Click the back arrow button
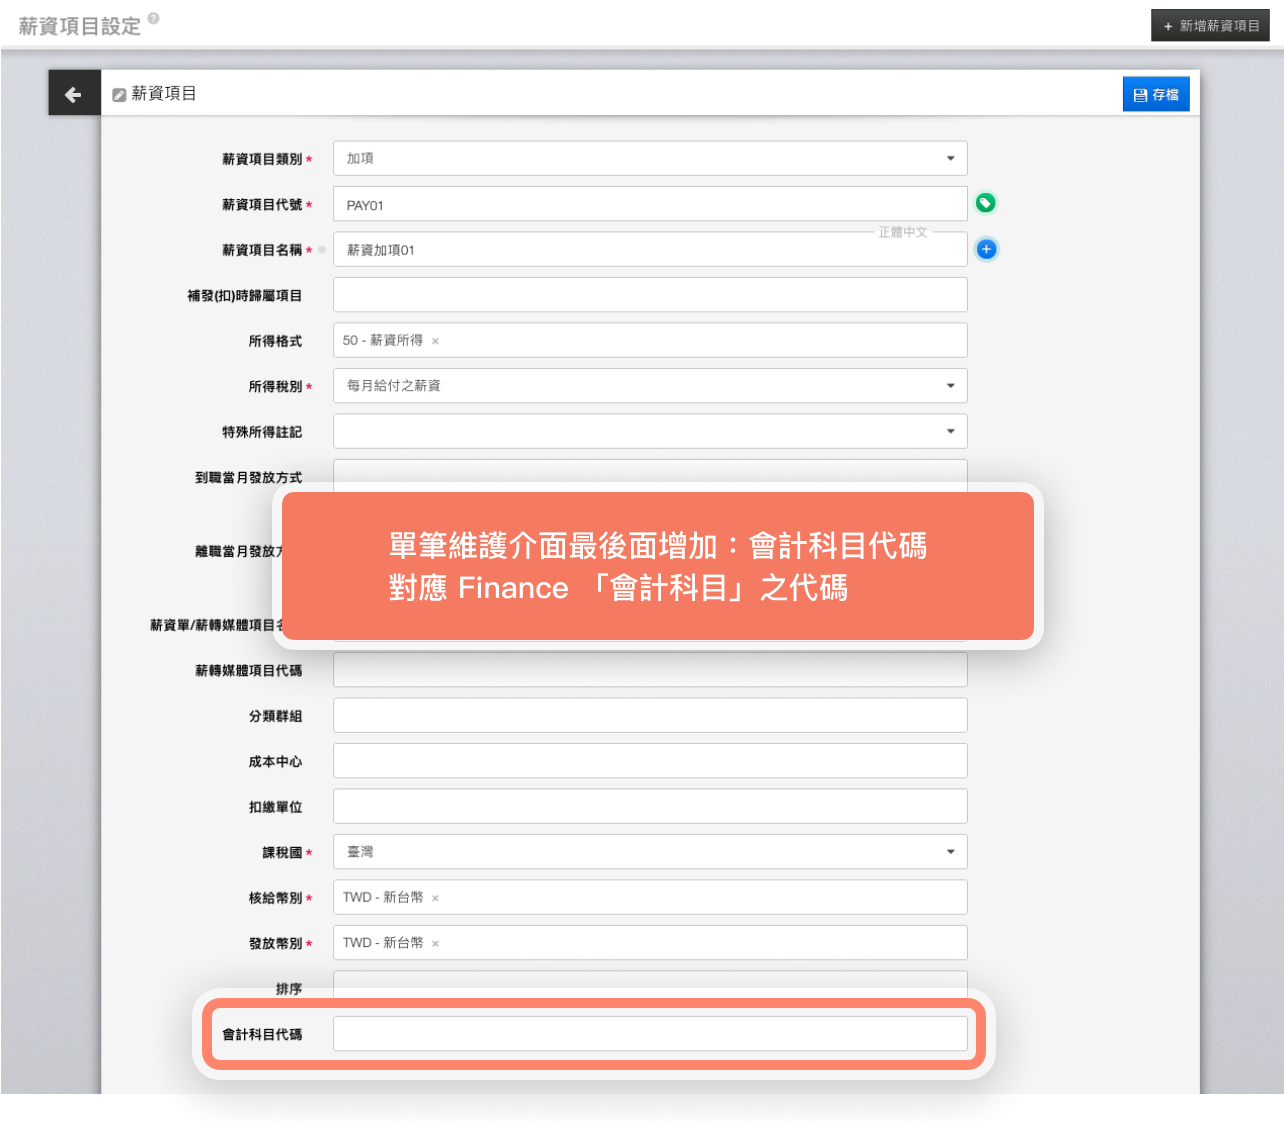Viewport: 1284px width, 1136px height. pyautogui.click(x=74, y=94)
